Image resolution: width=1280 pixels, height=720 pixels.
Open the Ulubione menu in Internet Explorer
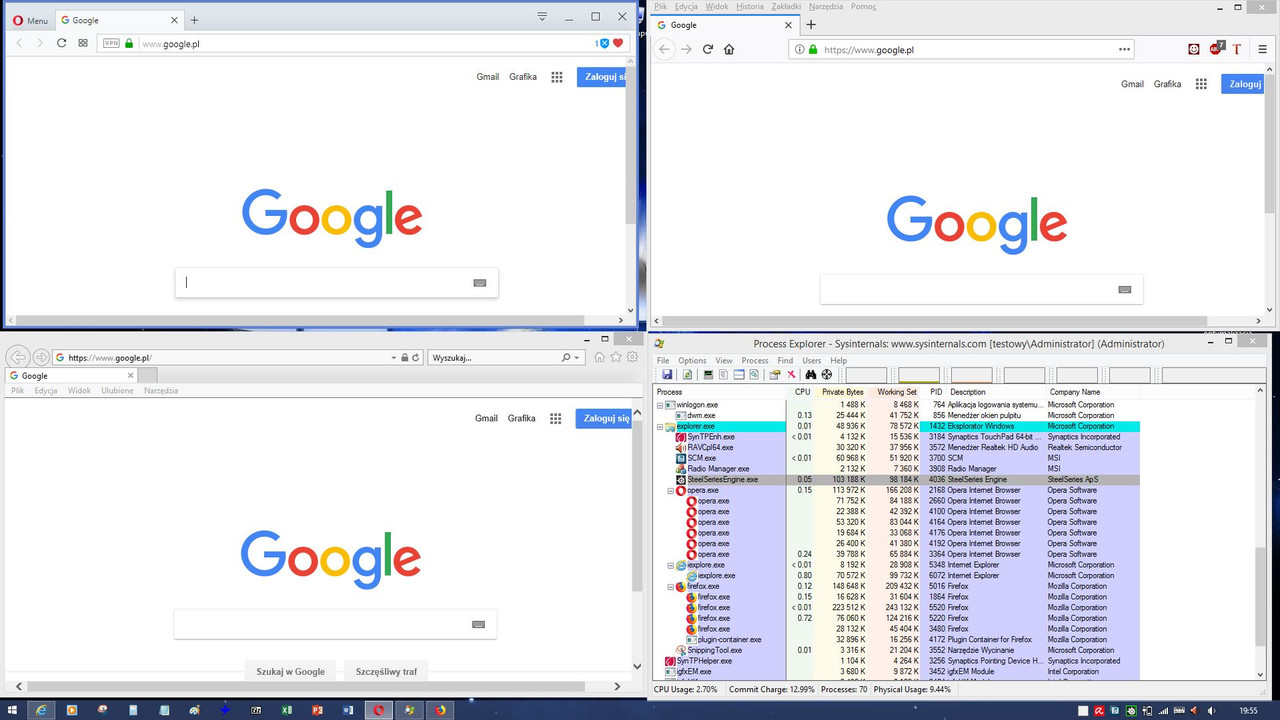pyautogui.click(x=117, y=391)
